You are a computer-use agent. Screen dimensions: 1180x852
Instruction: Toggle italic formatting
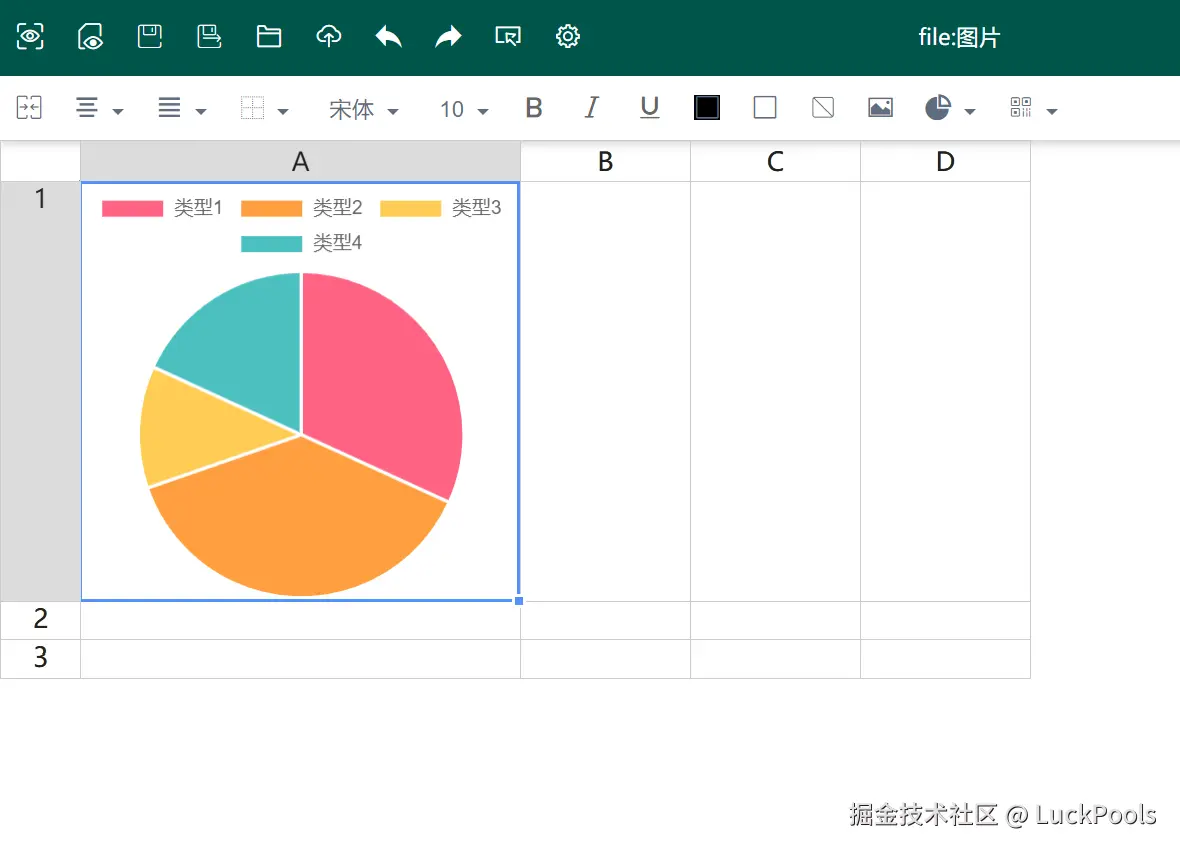pyautogui.click(x=592, y=108)
